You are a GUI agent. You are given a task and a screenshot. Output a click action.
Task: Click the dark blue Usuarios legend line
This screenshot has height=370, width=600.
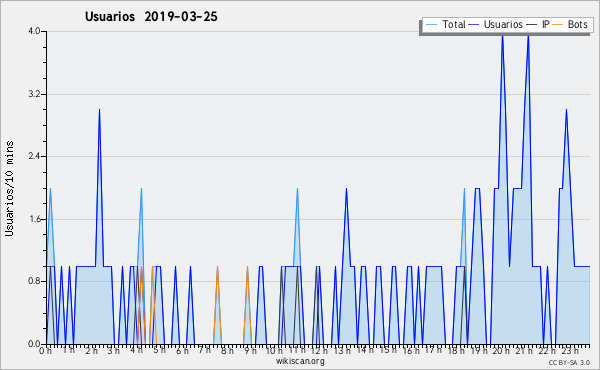474,25
